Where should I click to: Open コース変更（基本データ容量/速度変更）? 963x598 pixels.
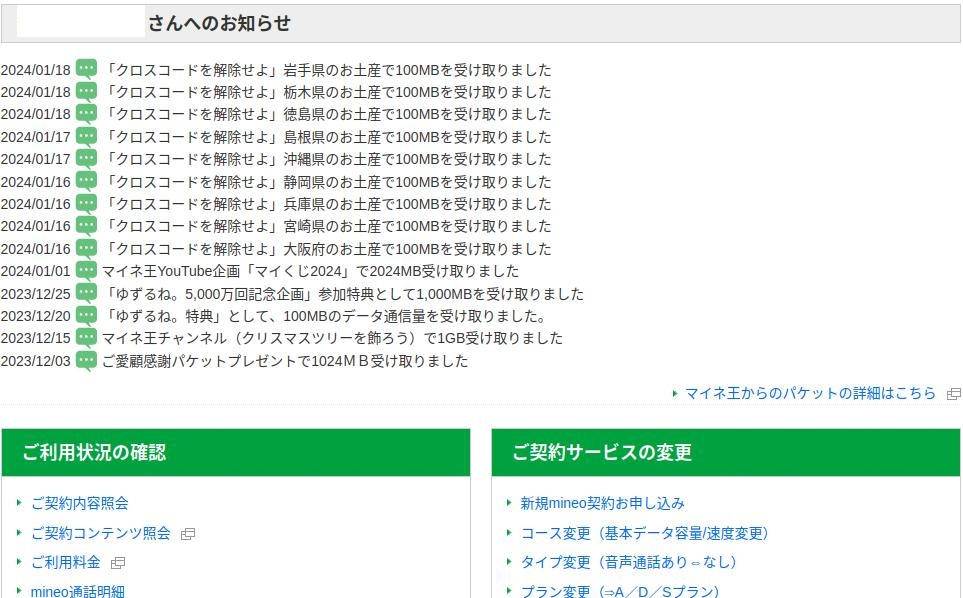point(644,533)
